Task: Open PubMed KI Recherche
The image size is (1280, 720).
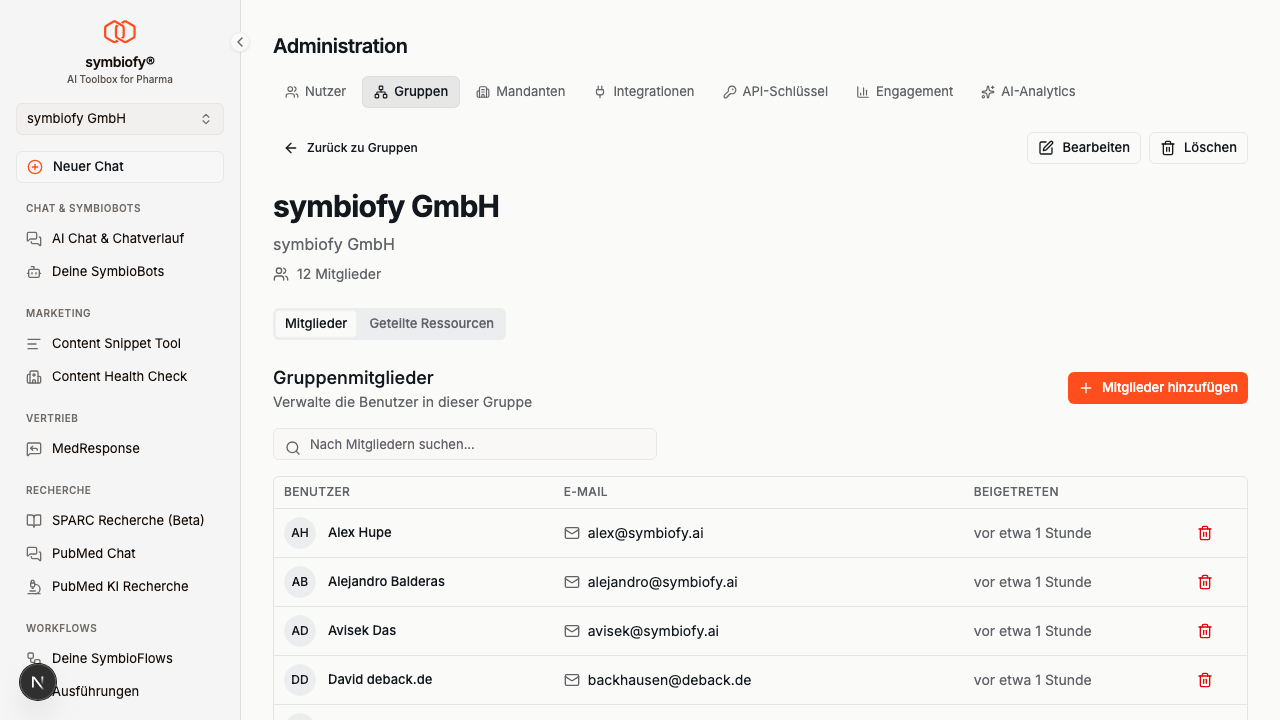Action: click(120, 587)
